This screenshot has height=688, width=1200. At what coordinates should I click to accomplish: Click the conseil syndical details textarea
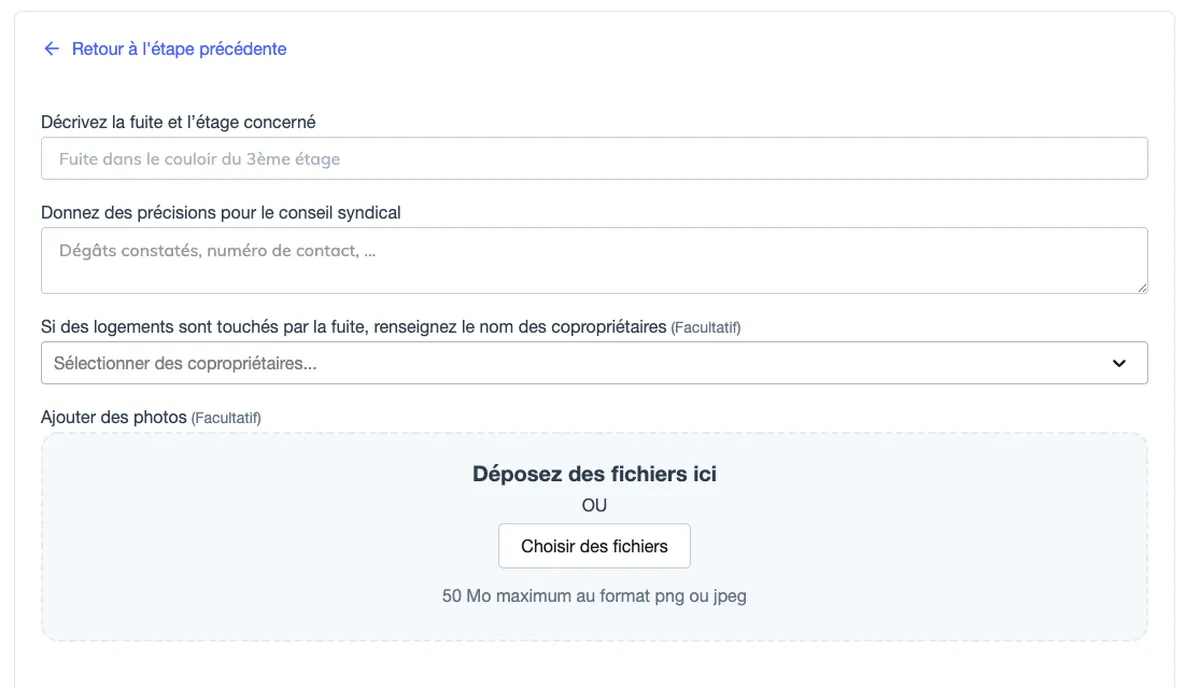pyautogui.click(x=594, y=260)
